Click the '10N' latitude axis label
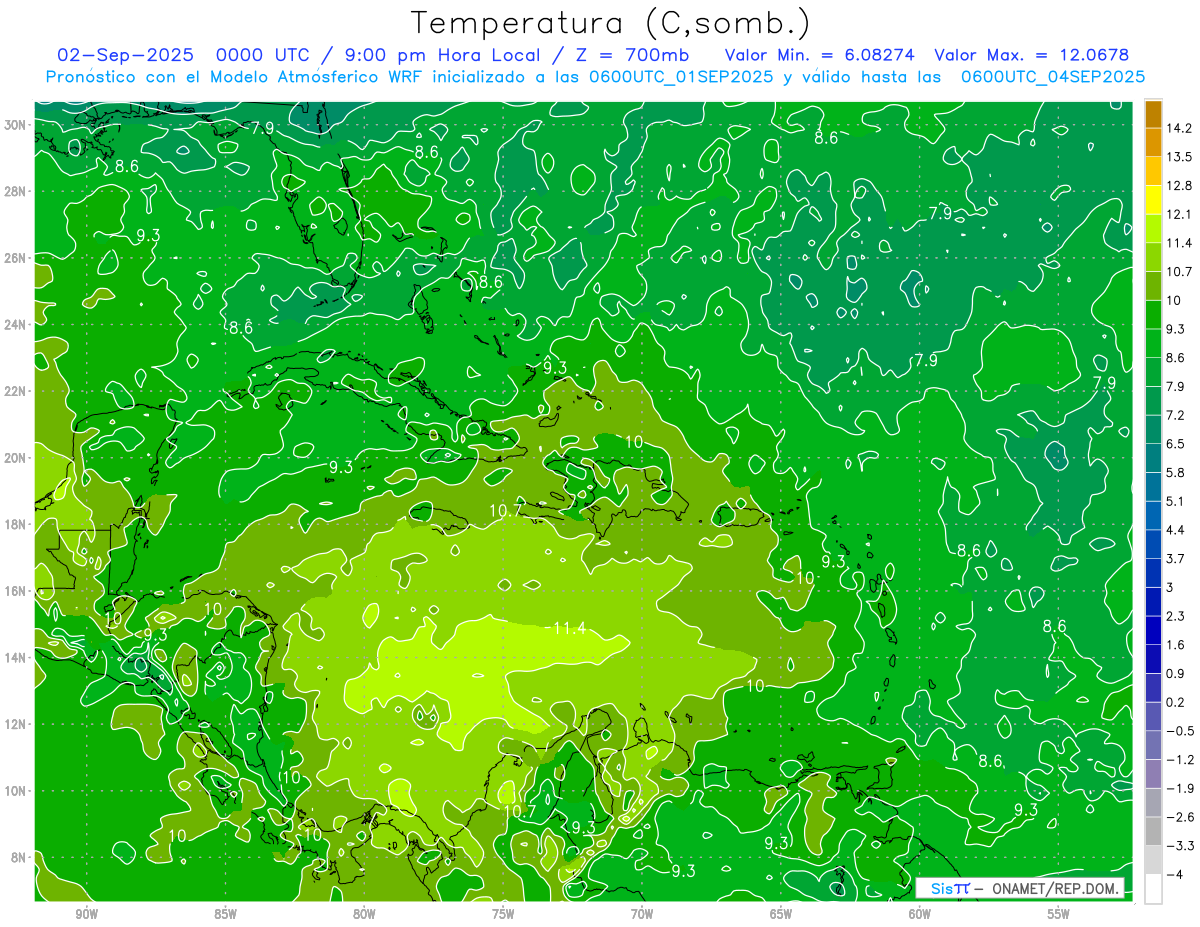The width and height of the screenshot is (1200, 927). point(17,791)
